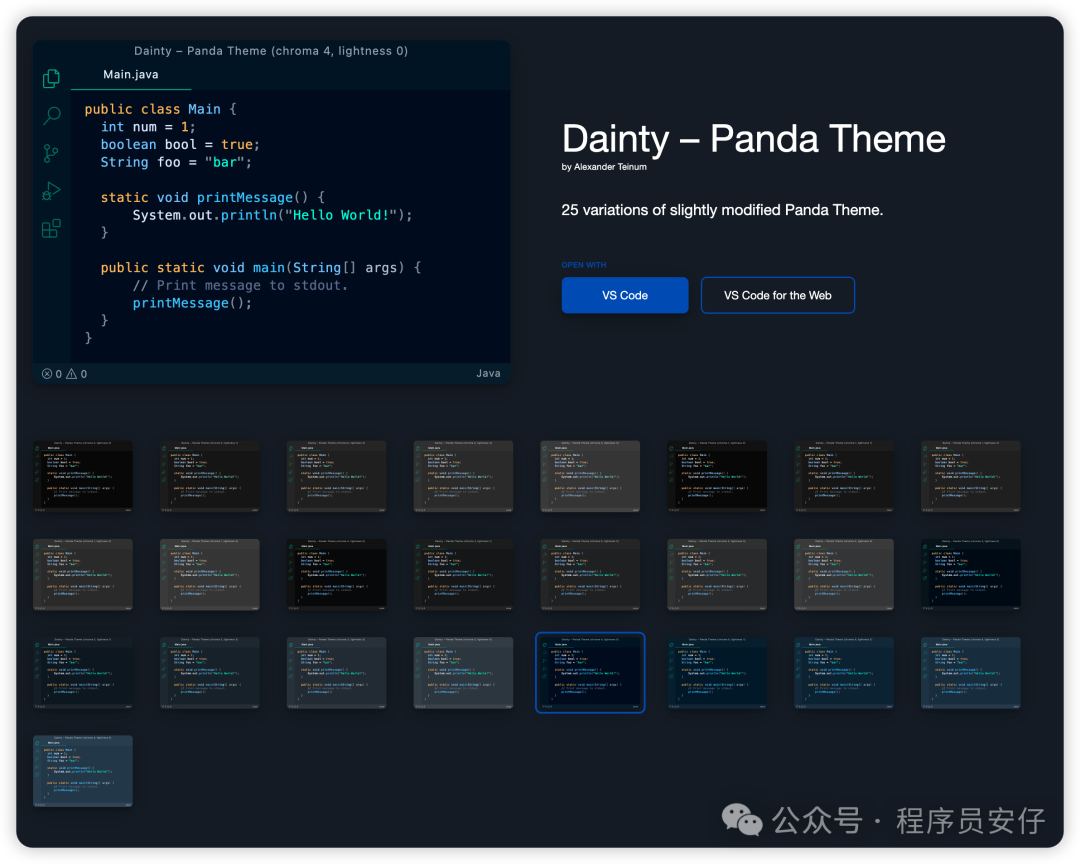Select the last thumbnail in the top row
Screen dimensions: 1080x864
[x=970, y=476]
